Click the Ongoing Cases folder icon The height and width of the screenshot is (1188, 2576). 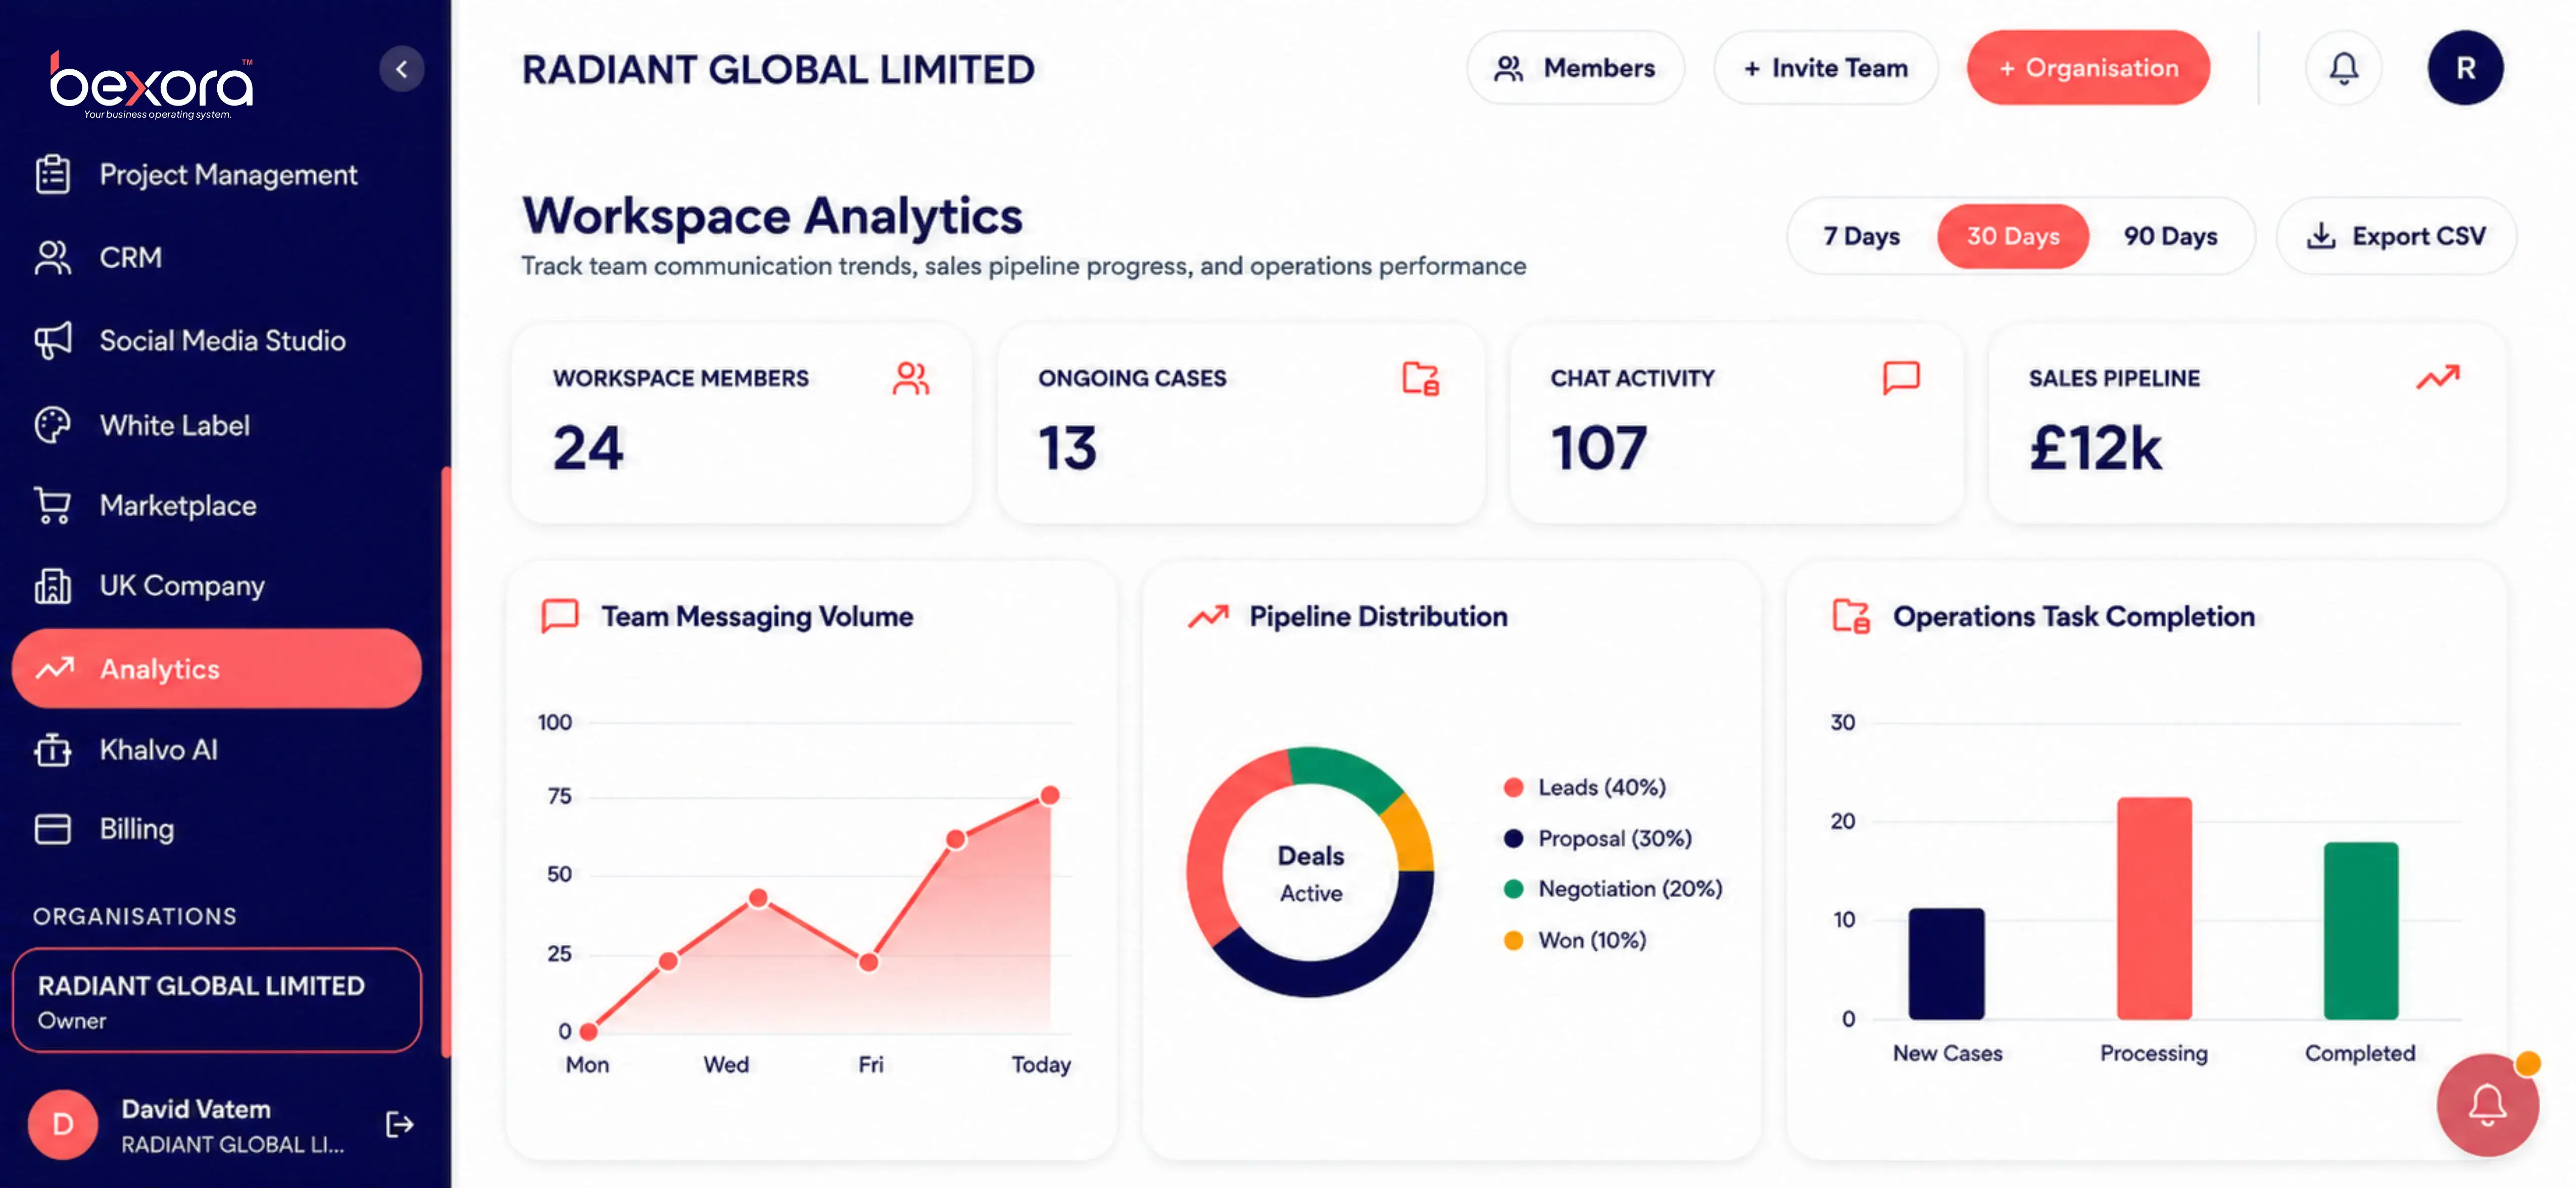1421,378
